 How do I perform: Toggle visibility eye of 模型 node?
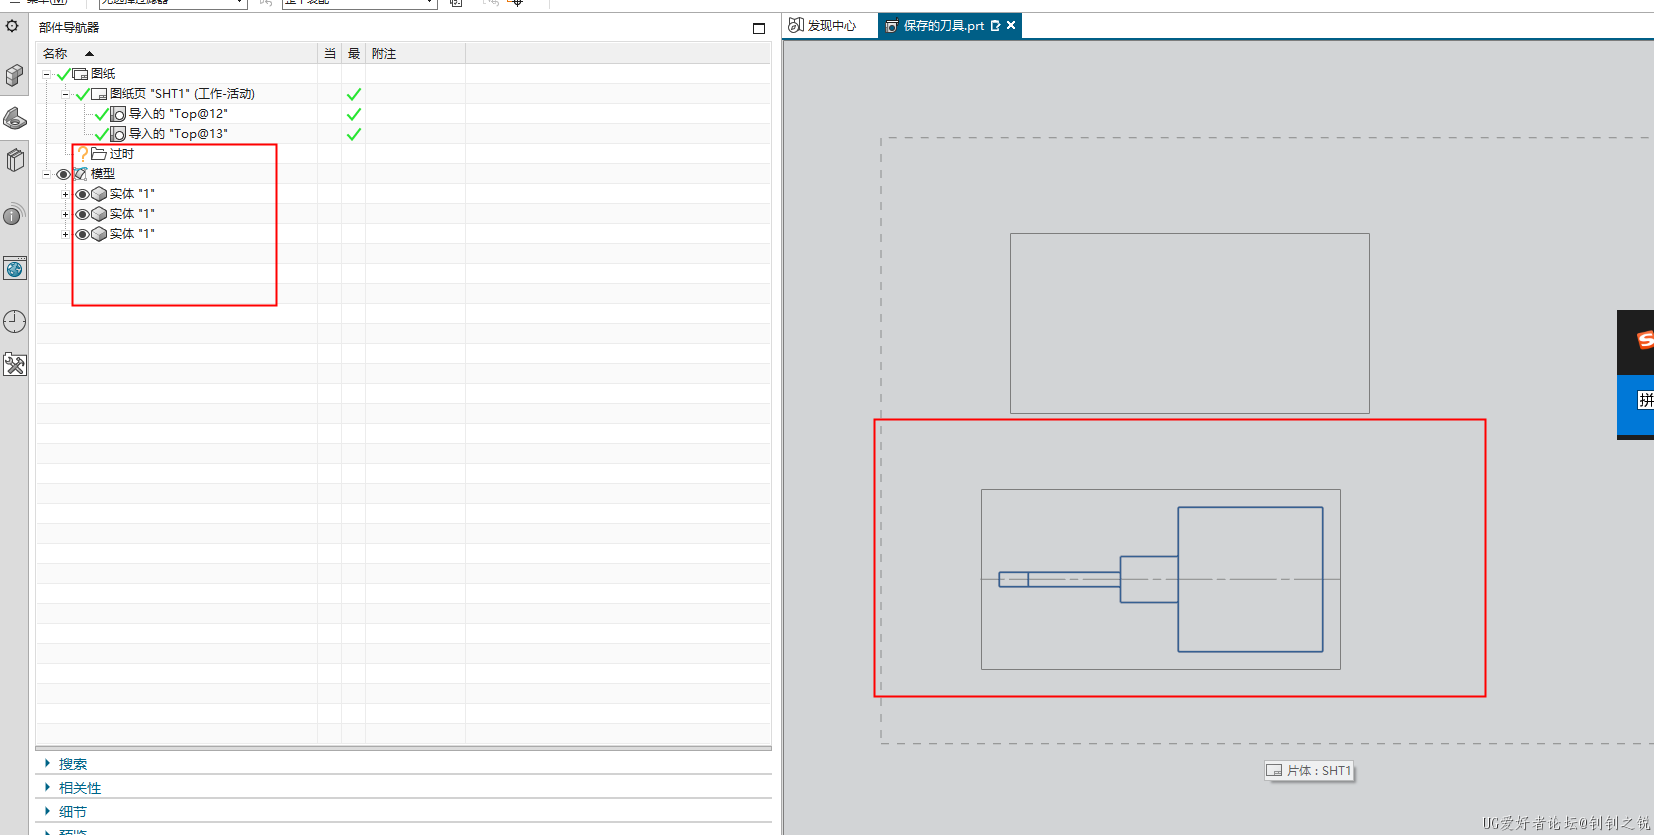(64, 174)
